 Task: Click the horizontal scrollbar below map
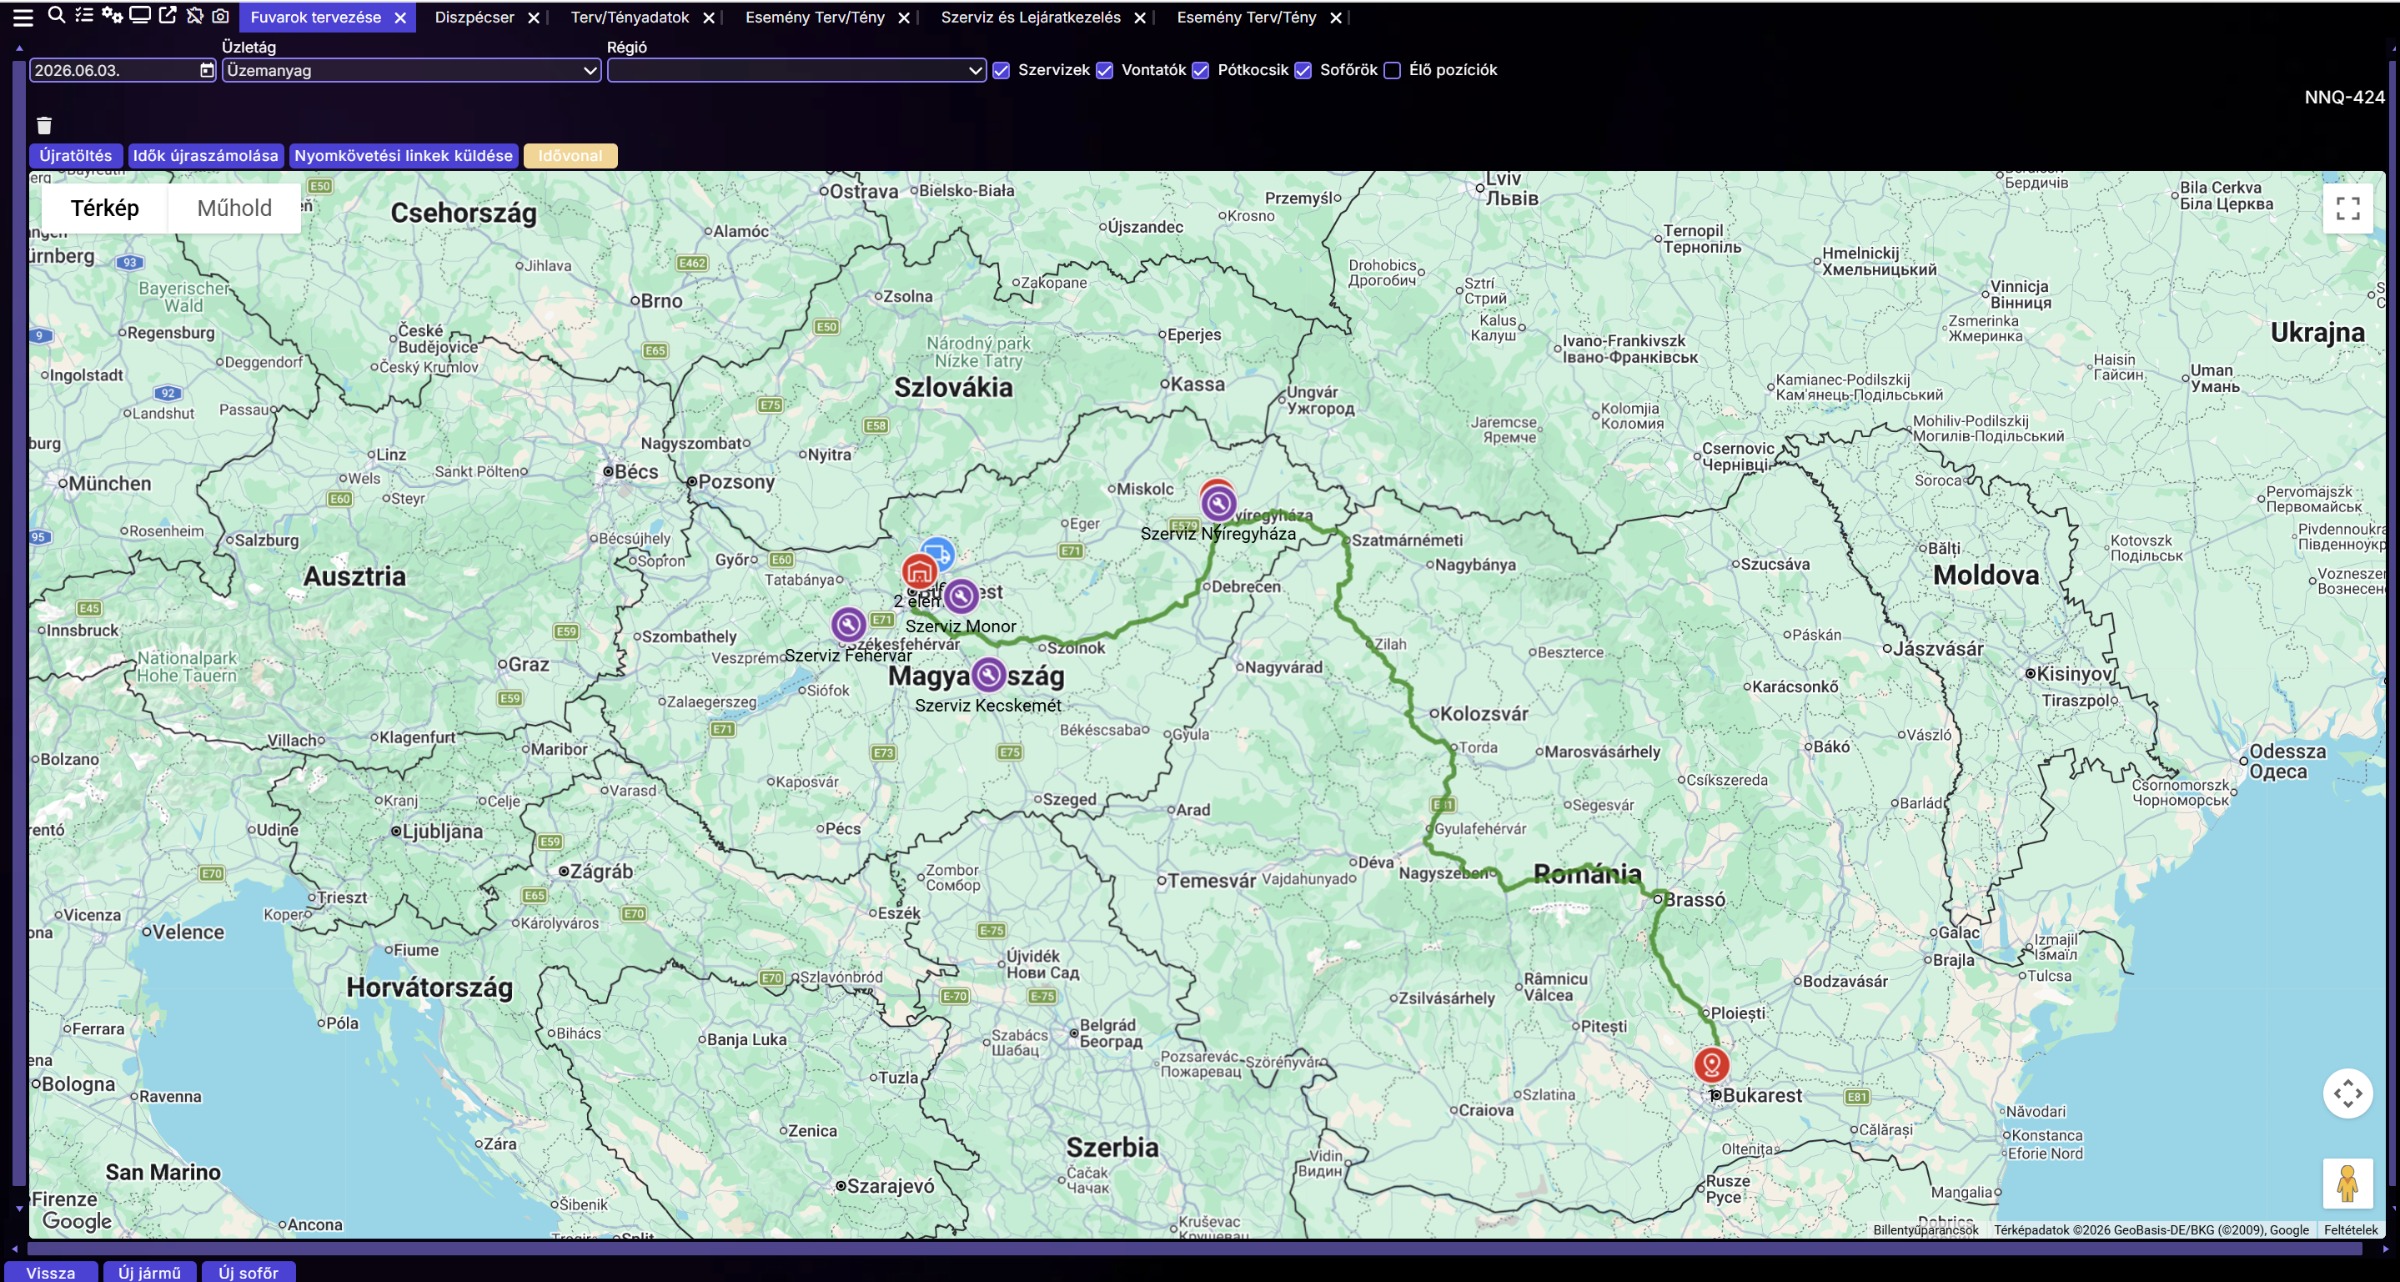[1195, 1249]
